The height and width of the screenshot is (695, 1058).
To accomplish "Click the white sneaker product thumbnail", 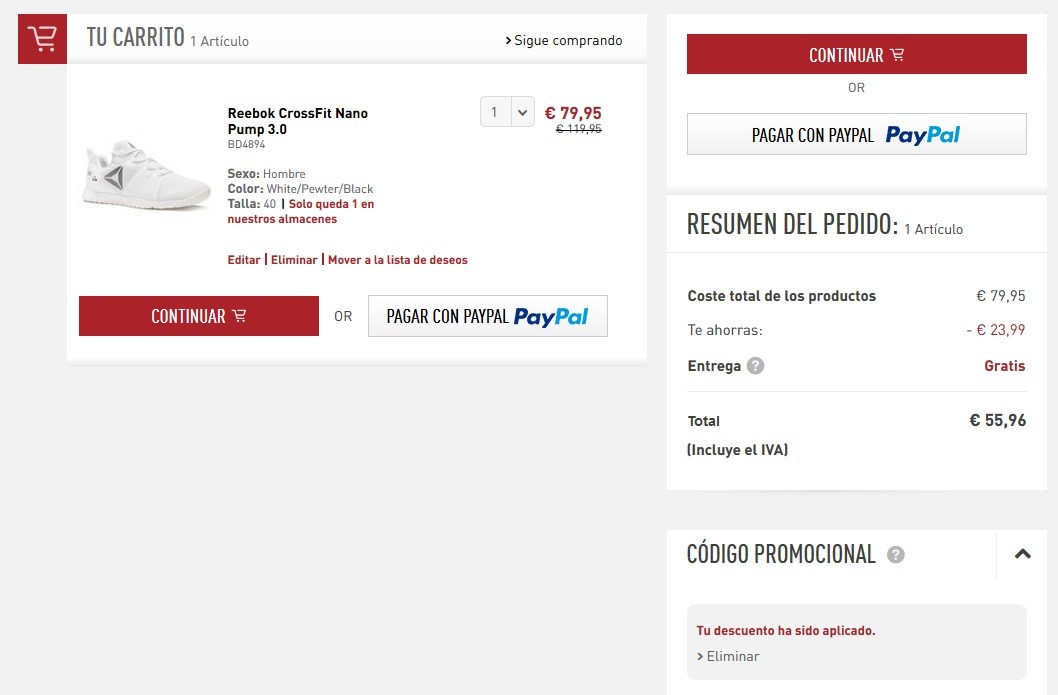I will point(146,175).
